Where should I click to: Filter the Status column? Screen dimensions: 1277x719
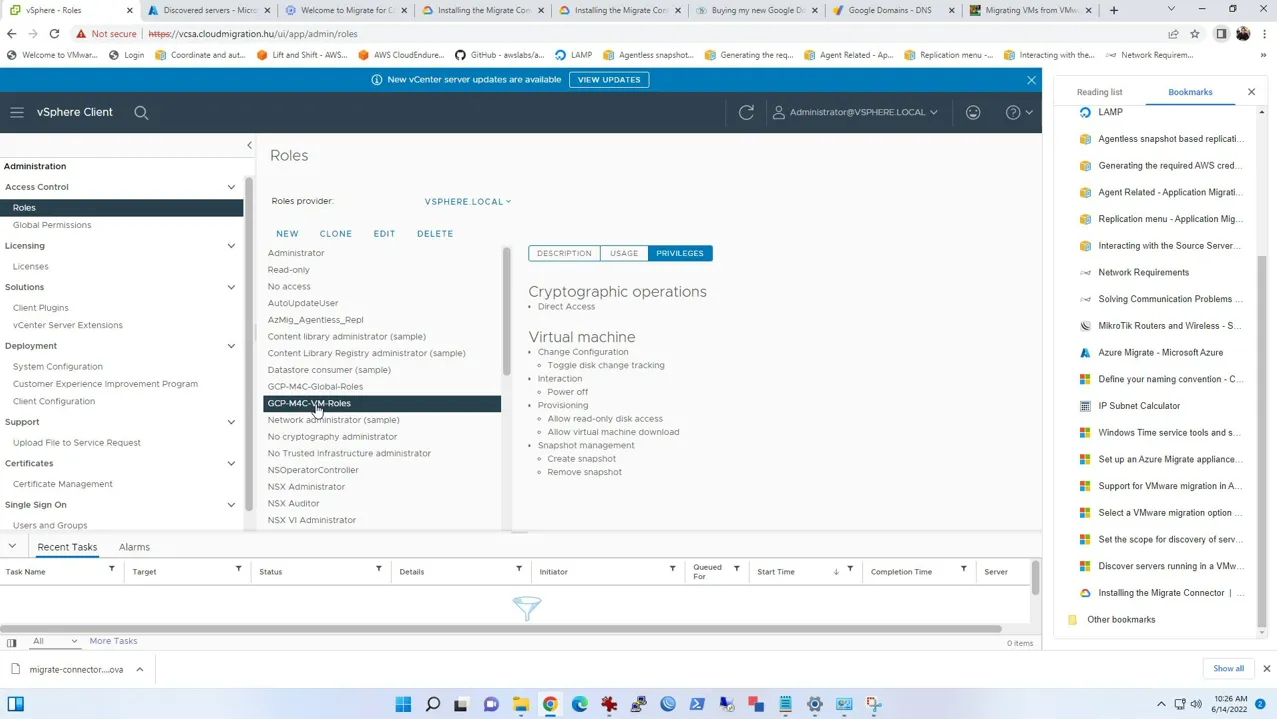(x=379, y=570)
